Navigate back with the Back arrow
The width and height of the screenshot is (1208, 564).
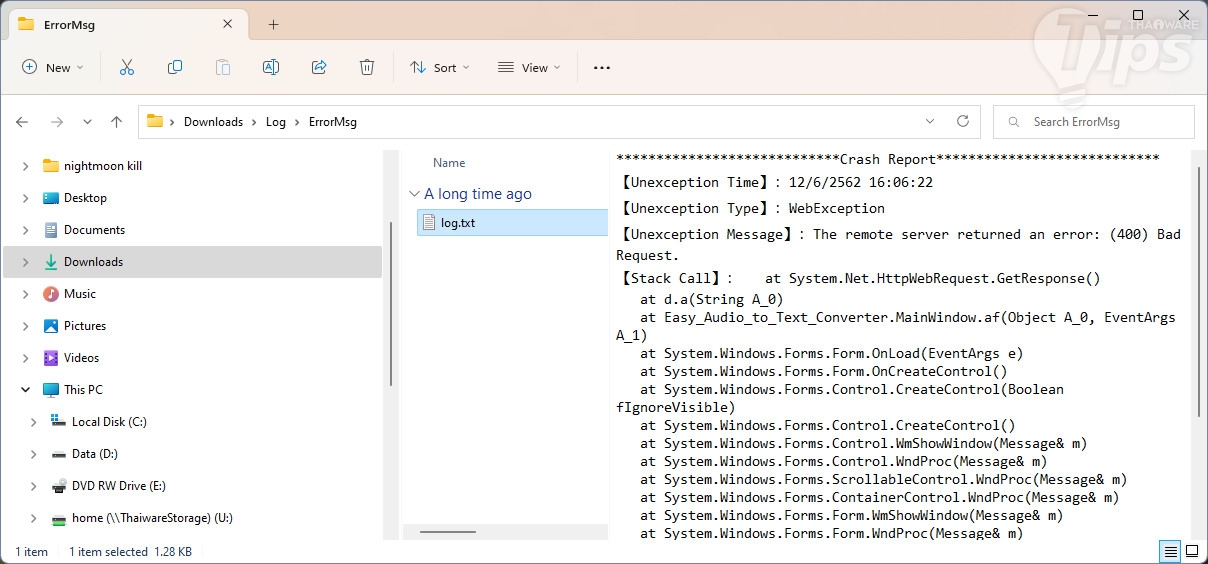click(x=22, y=122)
